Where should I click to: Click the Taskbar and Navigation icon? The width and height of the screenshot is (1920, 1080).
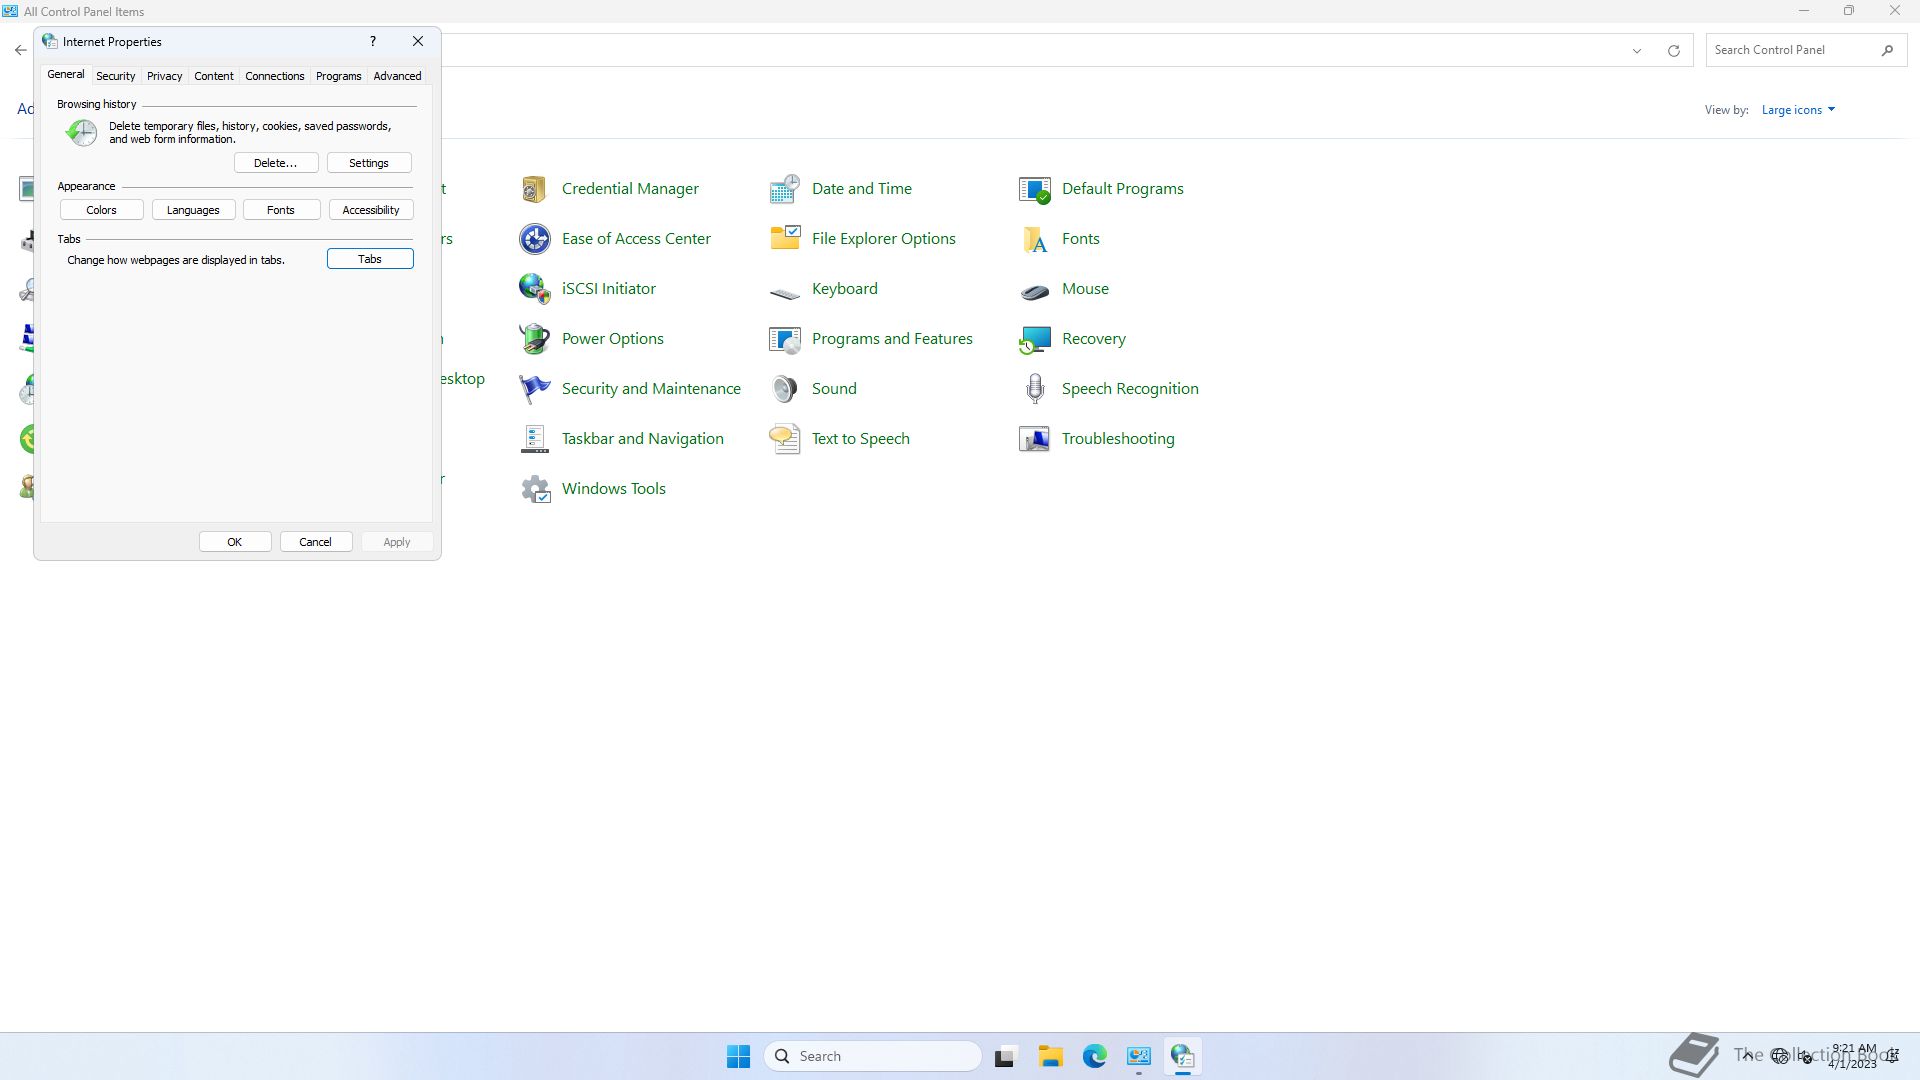(534, 439)
